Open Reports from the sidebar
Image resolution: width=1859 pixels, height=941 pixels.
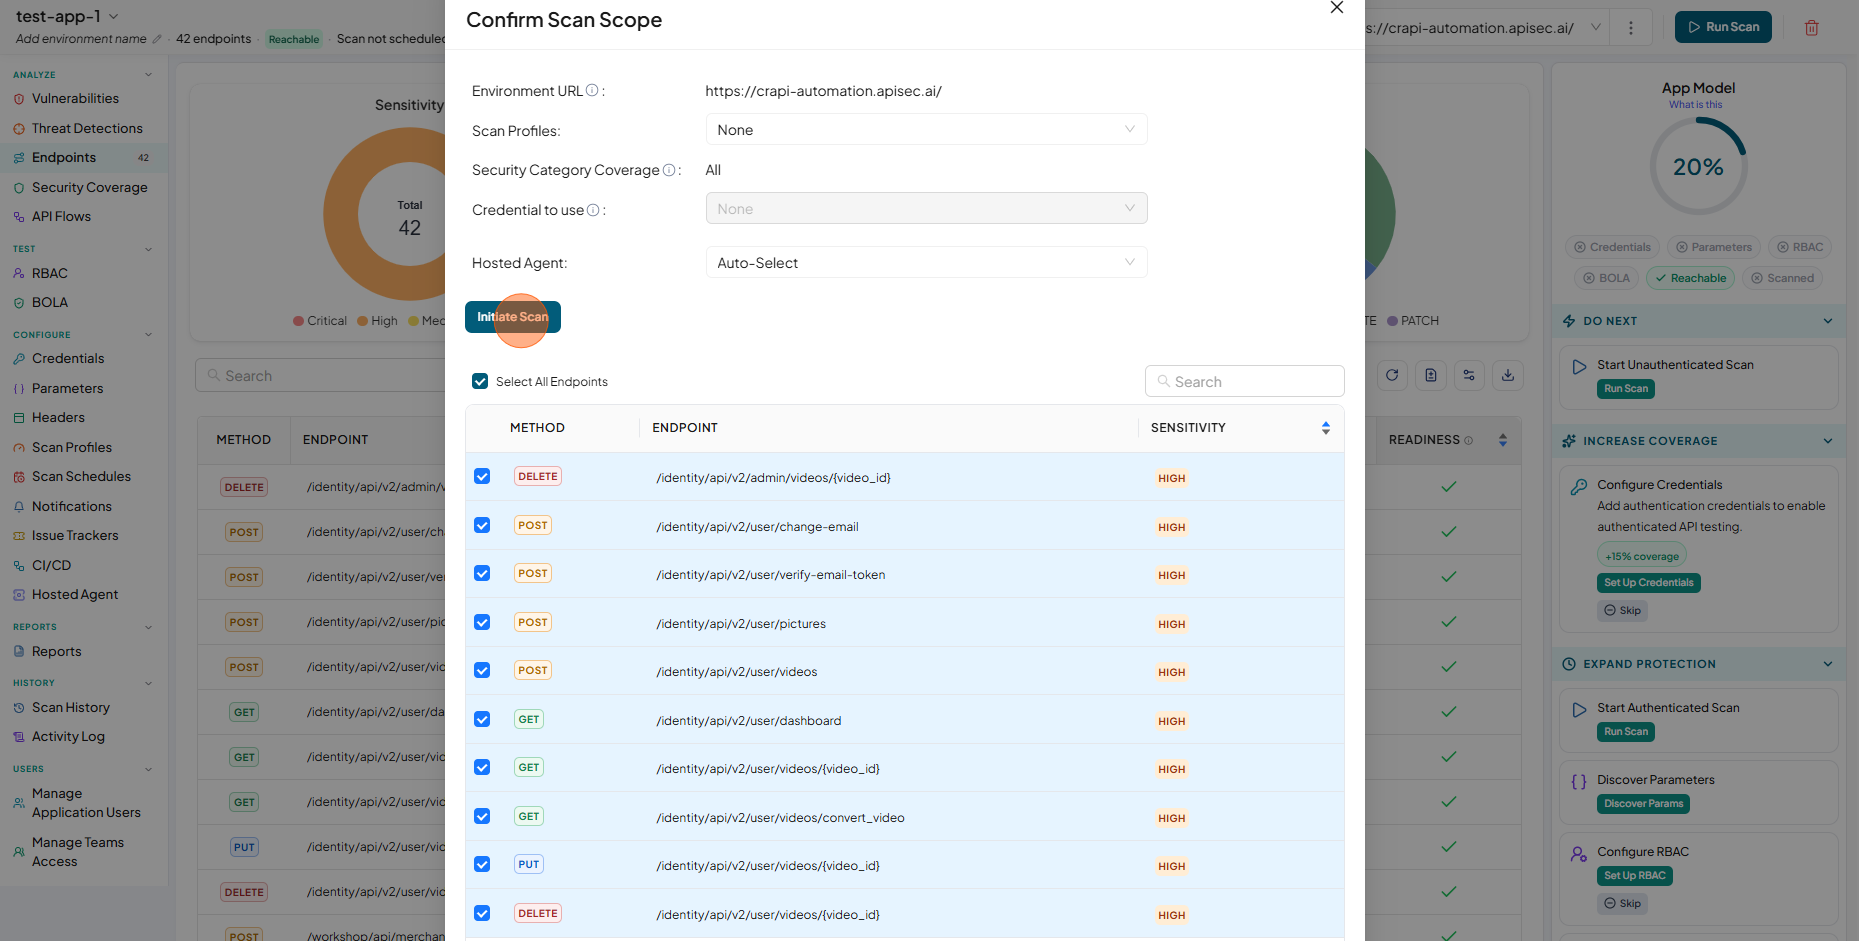[x=57, y=652]
